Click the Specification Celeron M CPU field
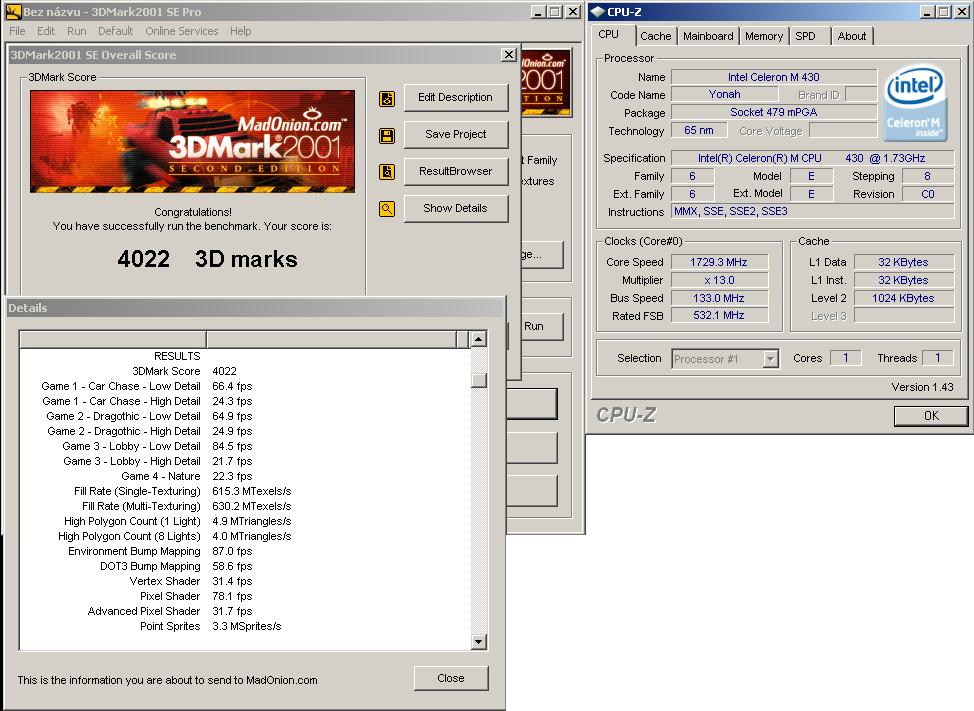 [812, 158]
